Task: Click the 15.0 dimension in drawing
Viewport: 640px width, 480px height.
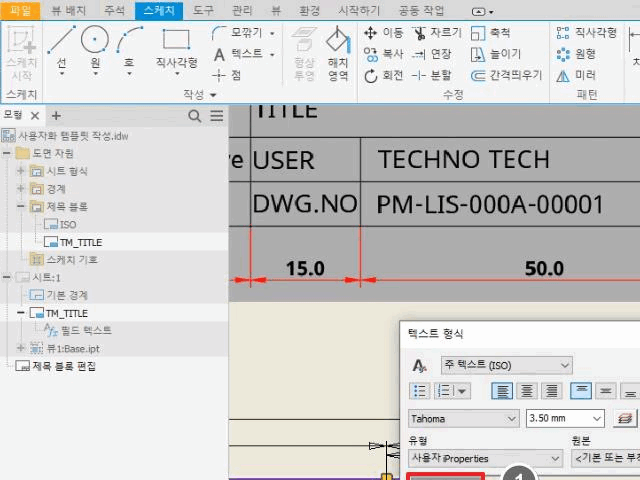Action: (305, 269)
